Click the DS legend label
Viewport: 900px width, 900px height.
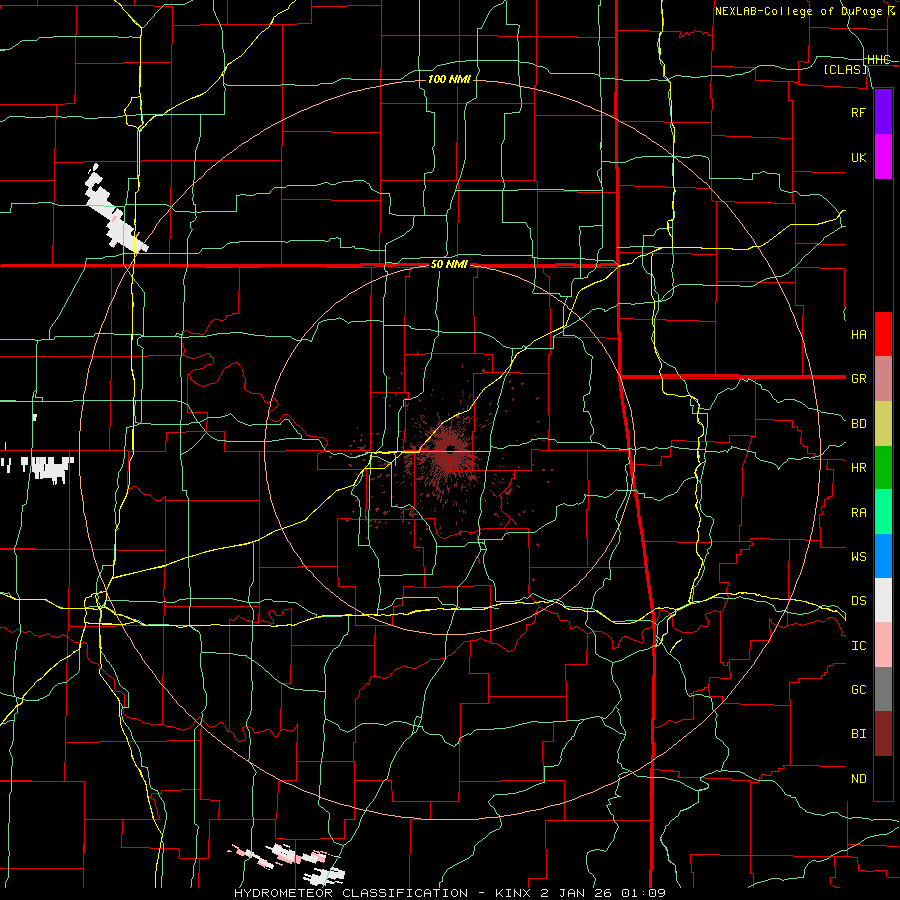(859, 600)
